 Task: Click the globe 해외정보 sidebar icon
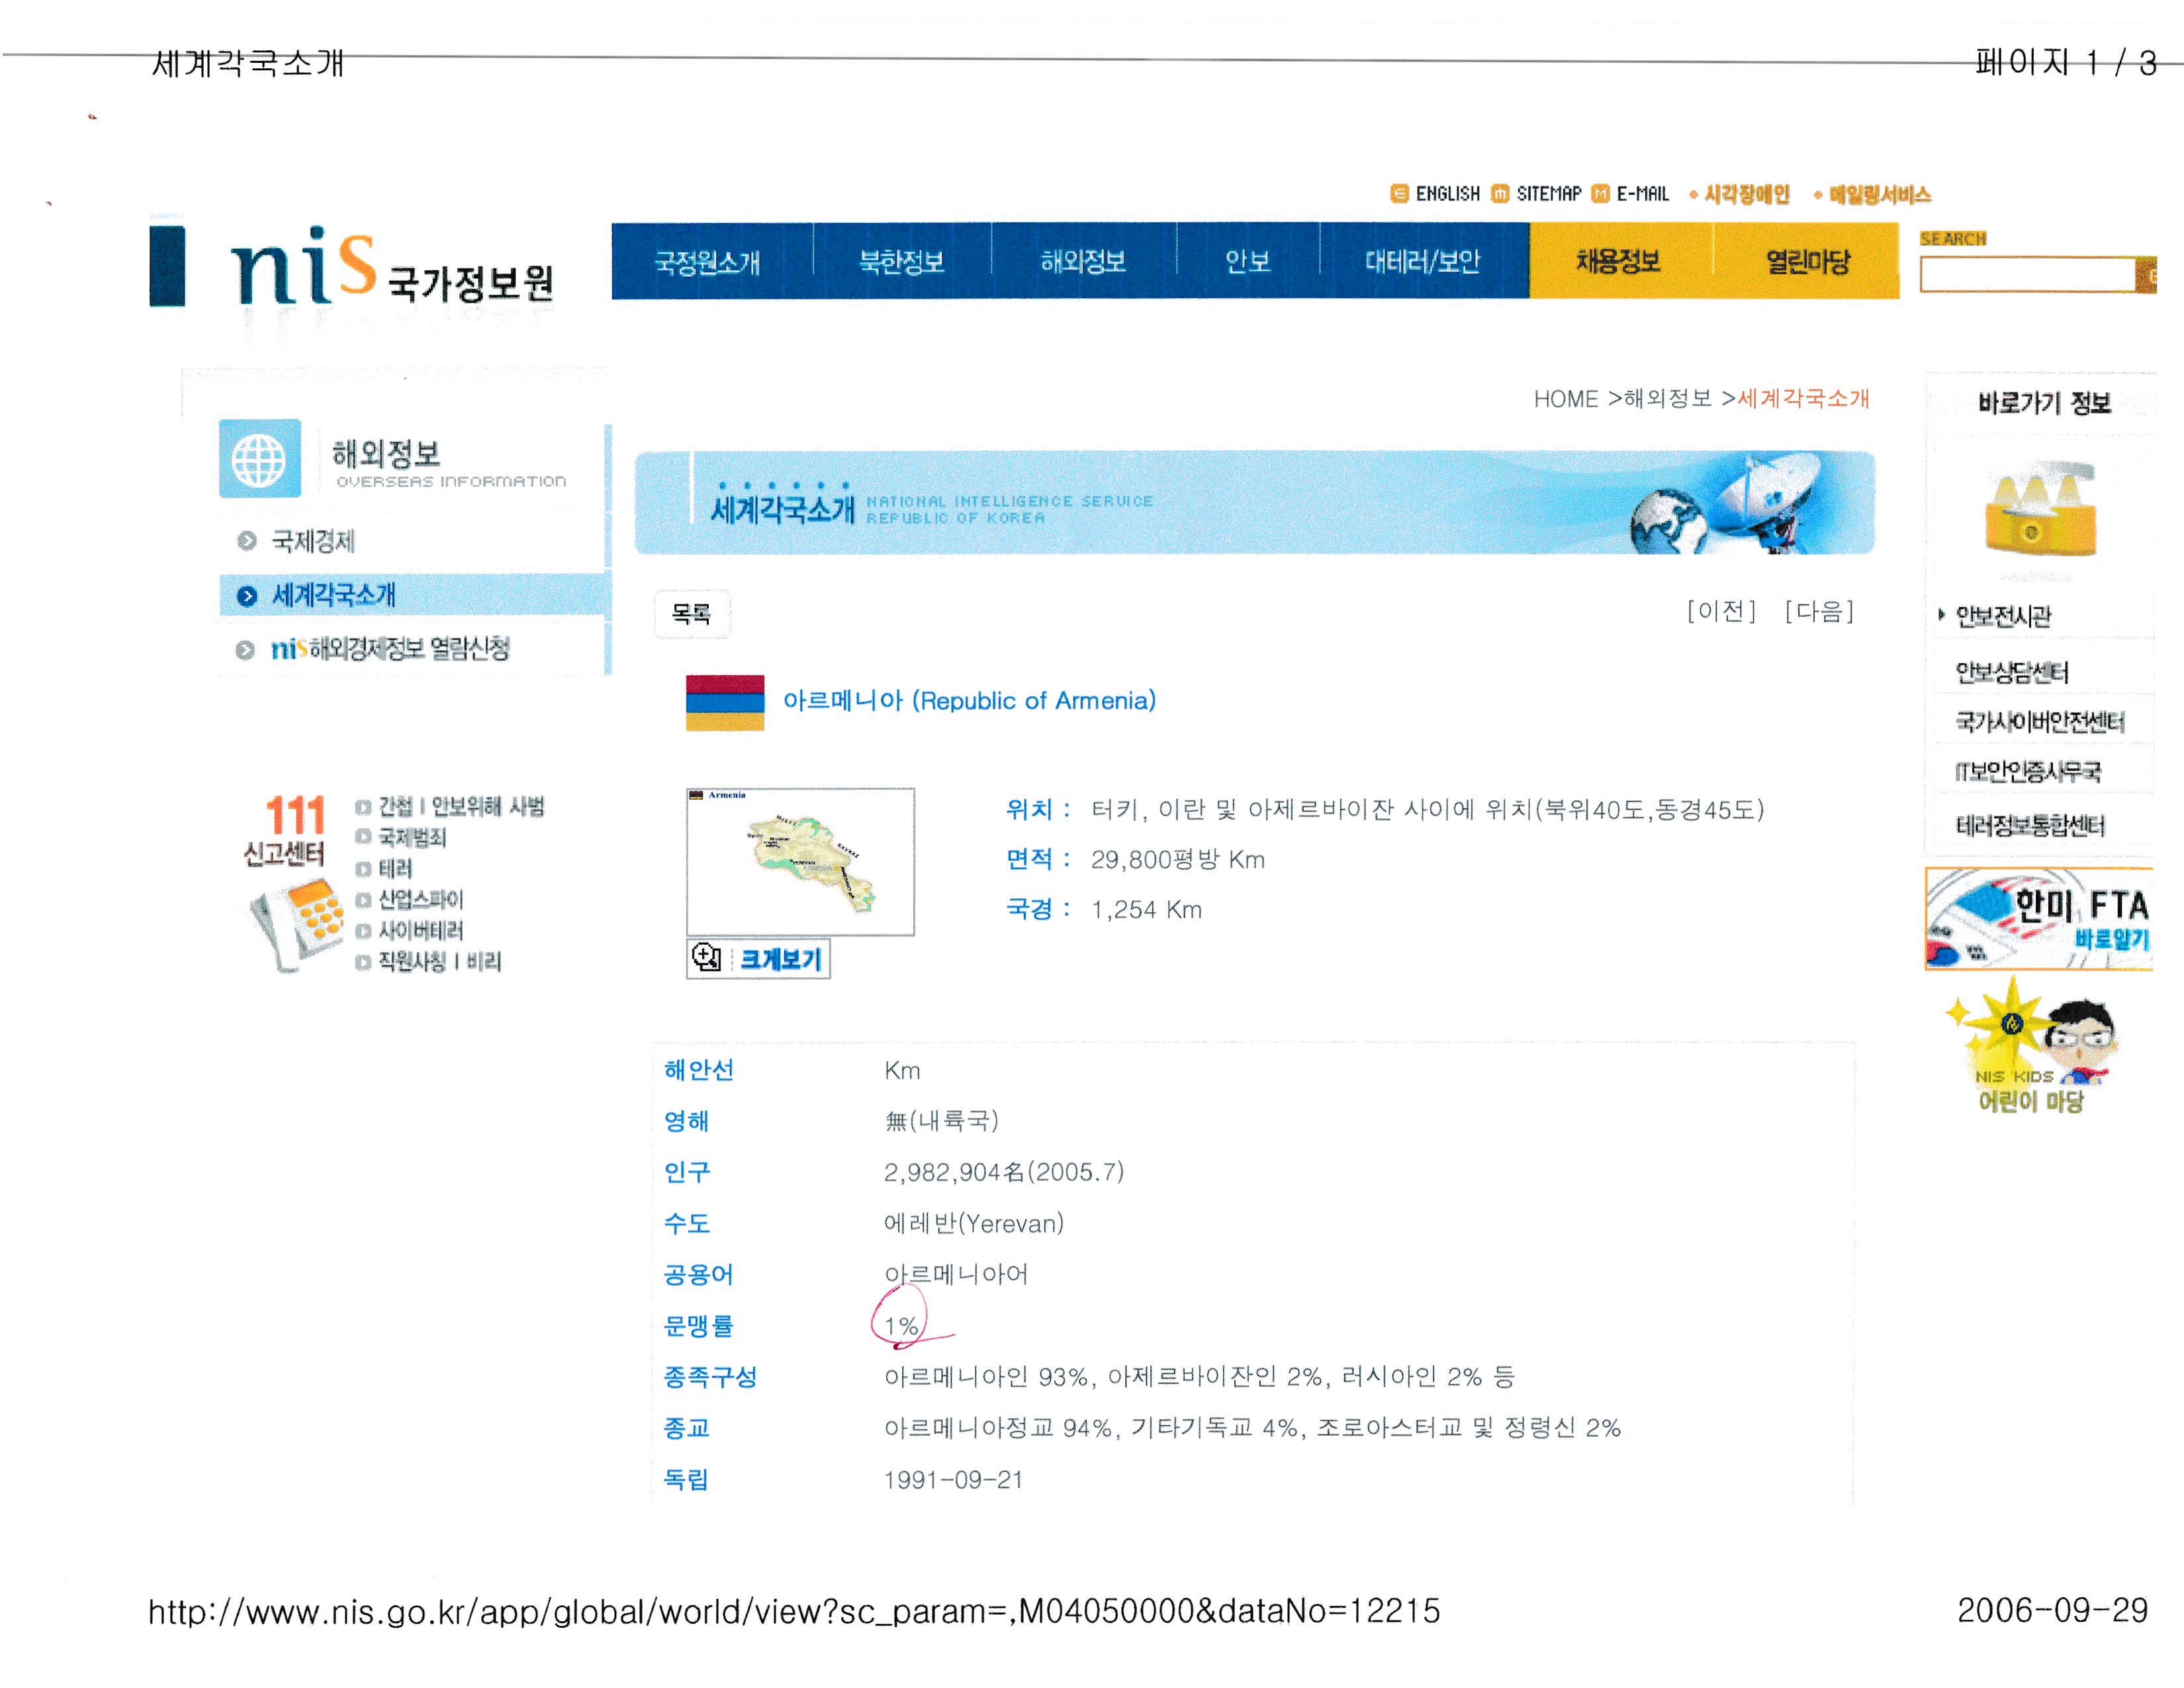tap(259, 459)
